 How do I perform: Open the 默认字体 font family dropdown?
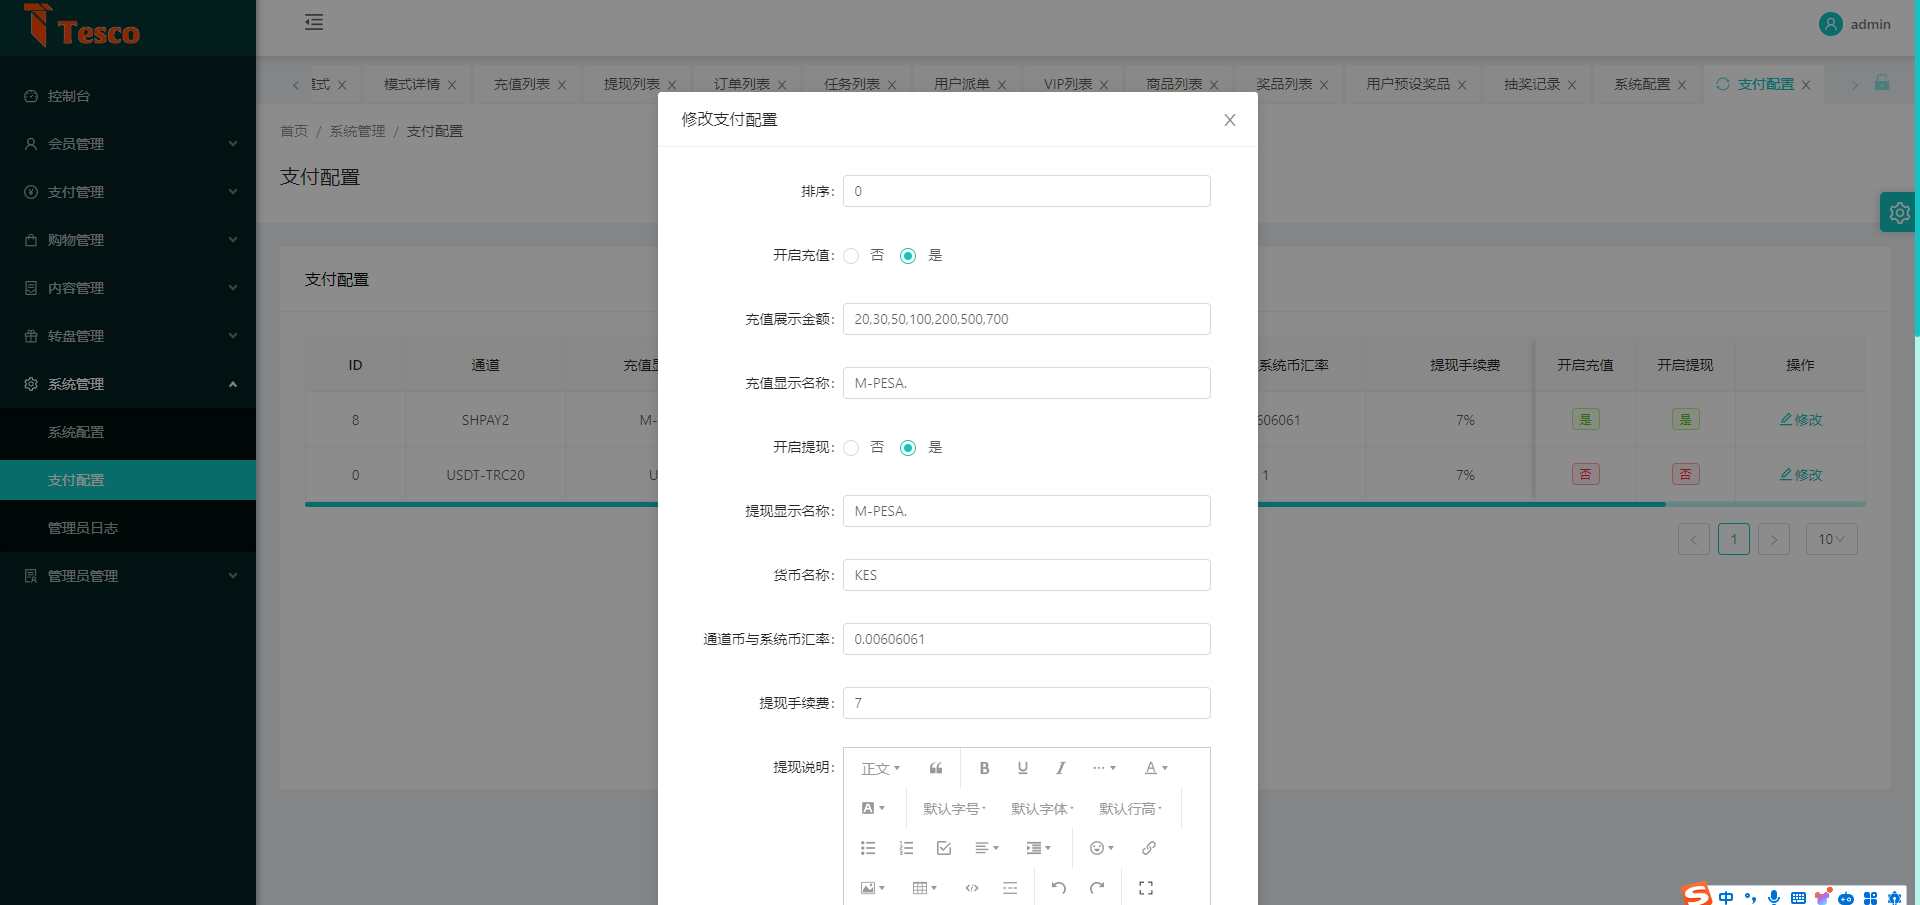pyautogui.click(x=1042, y=808)
